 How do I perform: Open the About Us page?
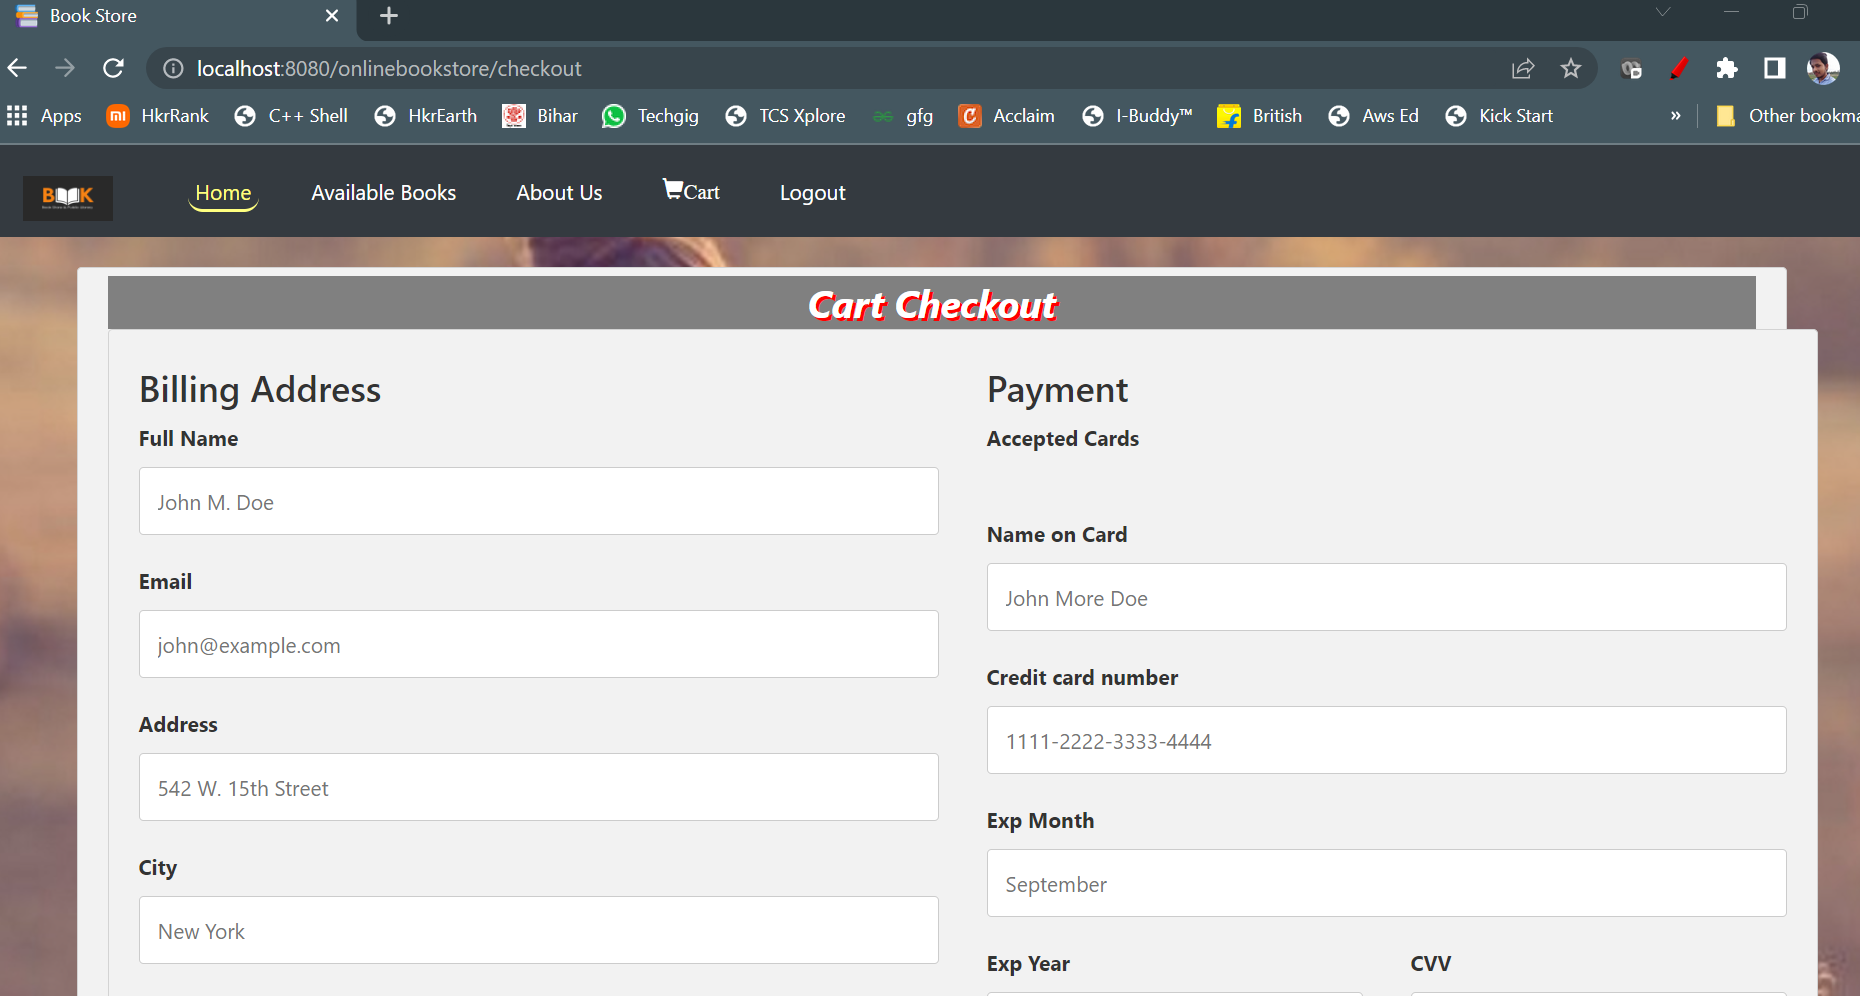559,193
